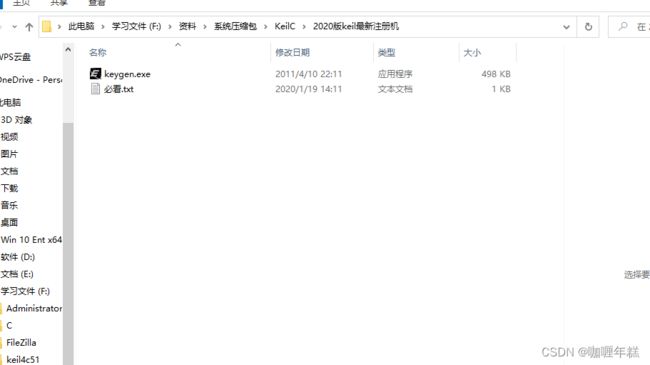
Task: Open 图片 folder in sidebar
Action: point(10,154)
